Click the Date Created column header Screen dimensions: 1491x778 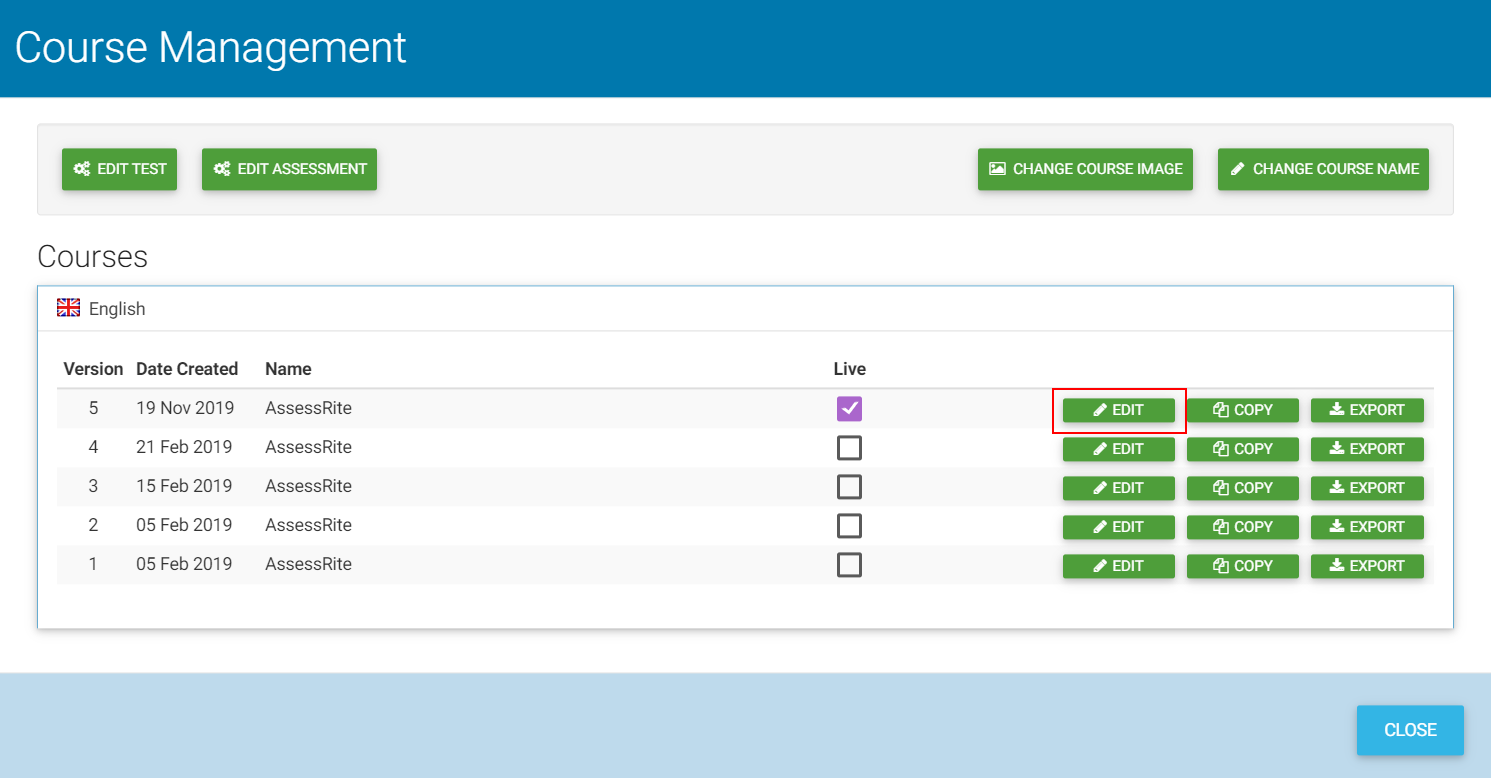pyautogui.click(x=187, y=369)
